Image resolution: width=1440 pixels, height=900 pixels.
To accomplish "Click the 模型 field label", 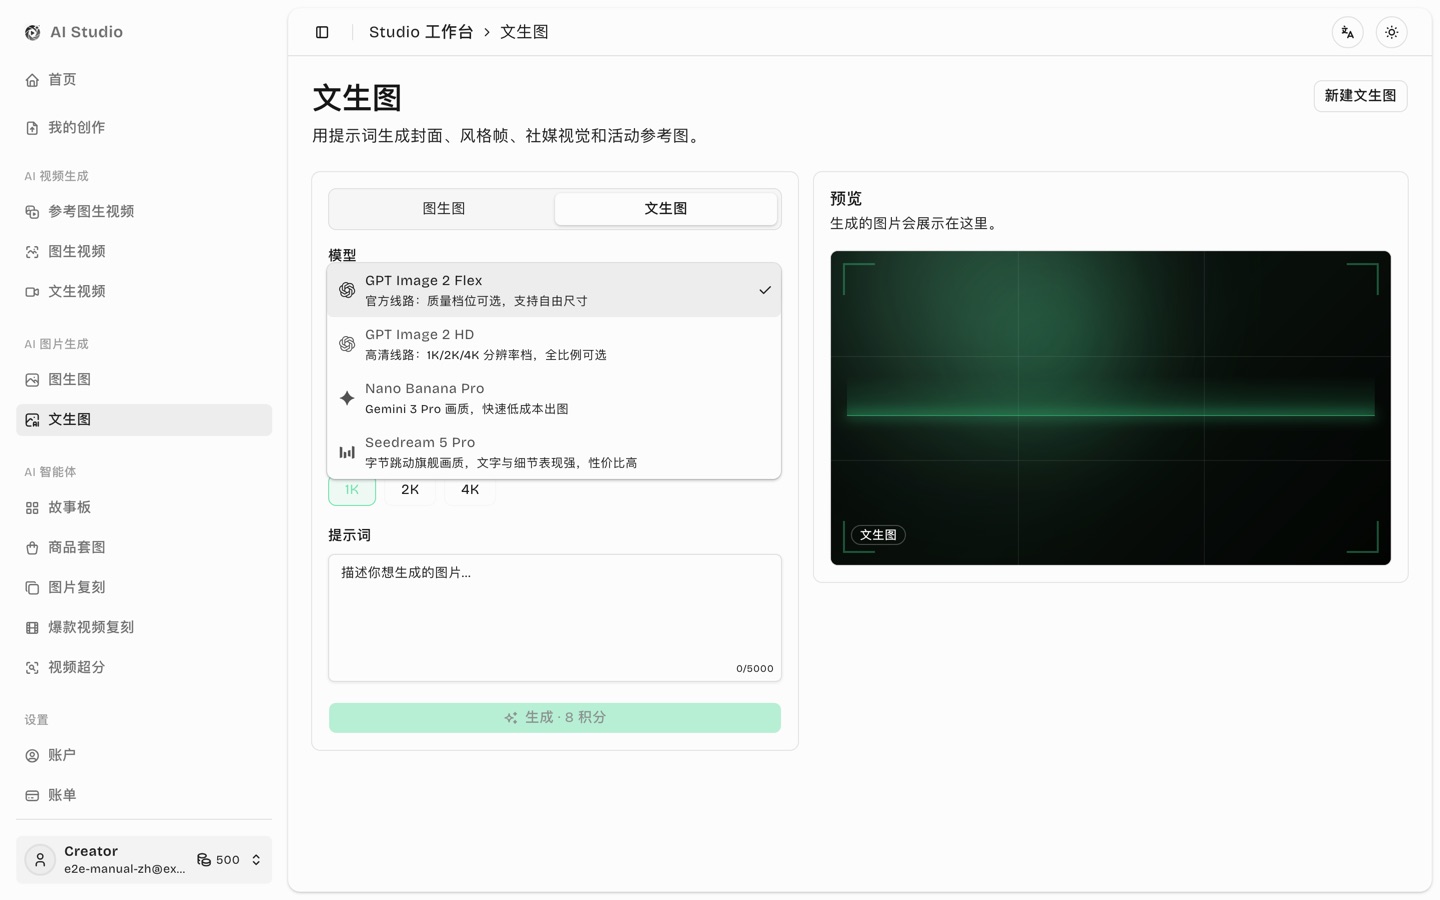I will pyautogui.click(x=342, y=255).
